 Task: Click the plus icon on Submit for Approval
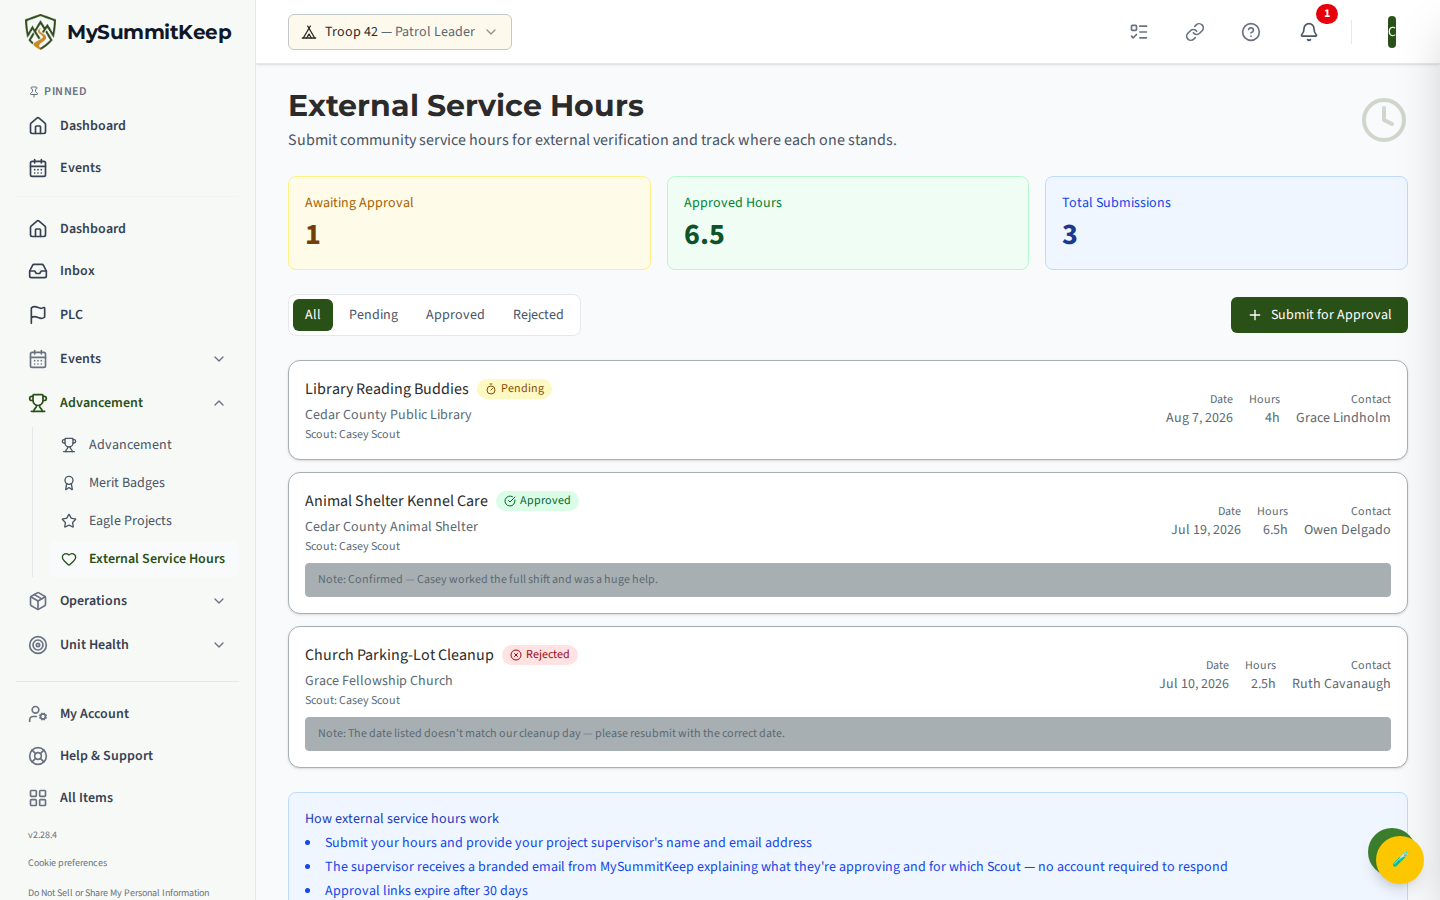[1255, 315]
